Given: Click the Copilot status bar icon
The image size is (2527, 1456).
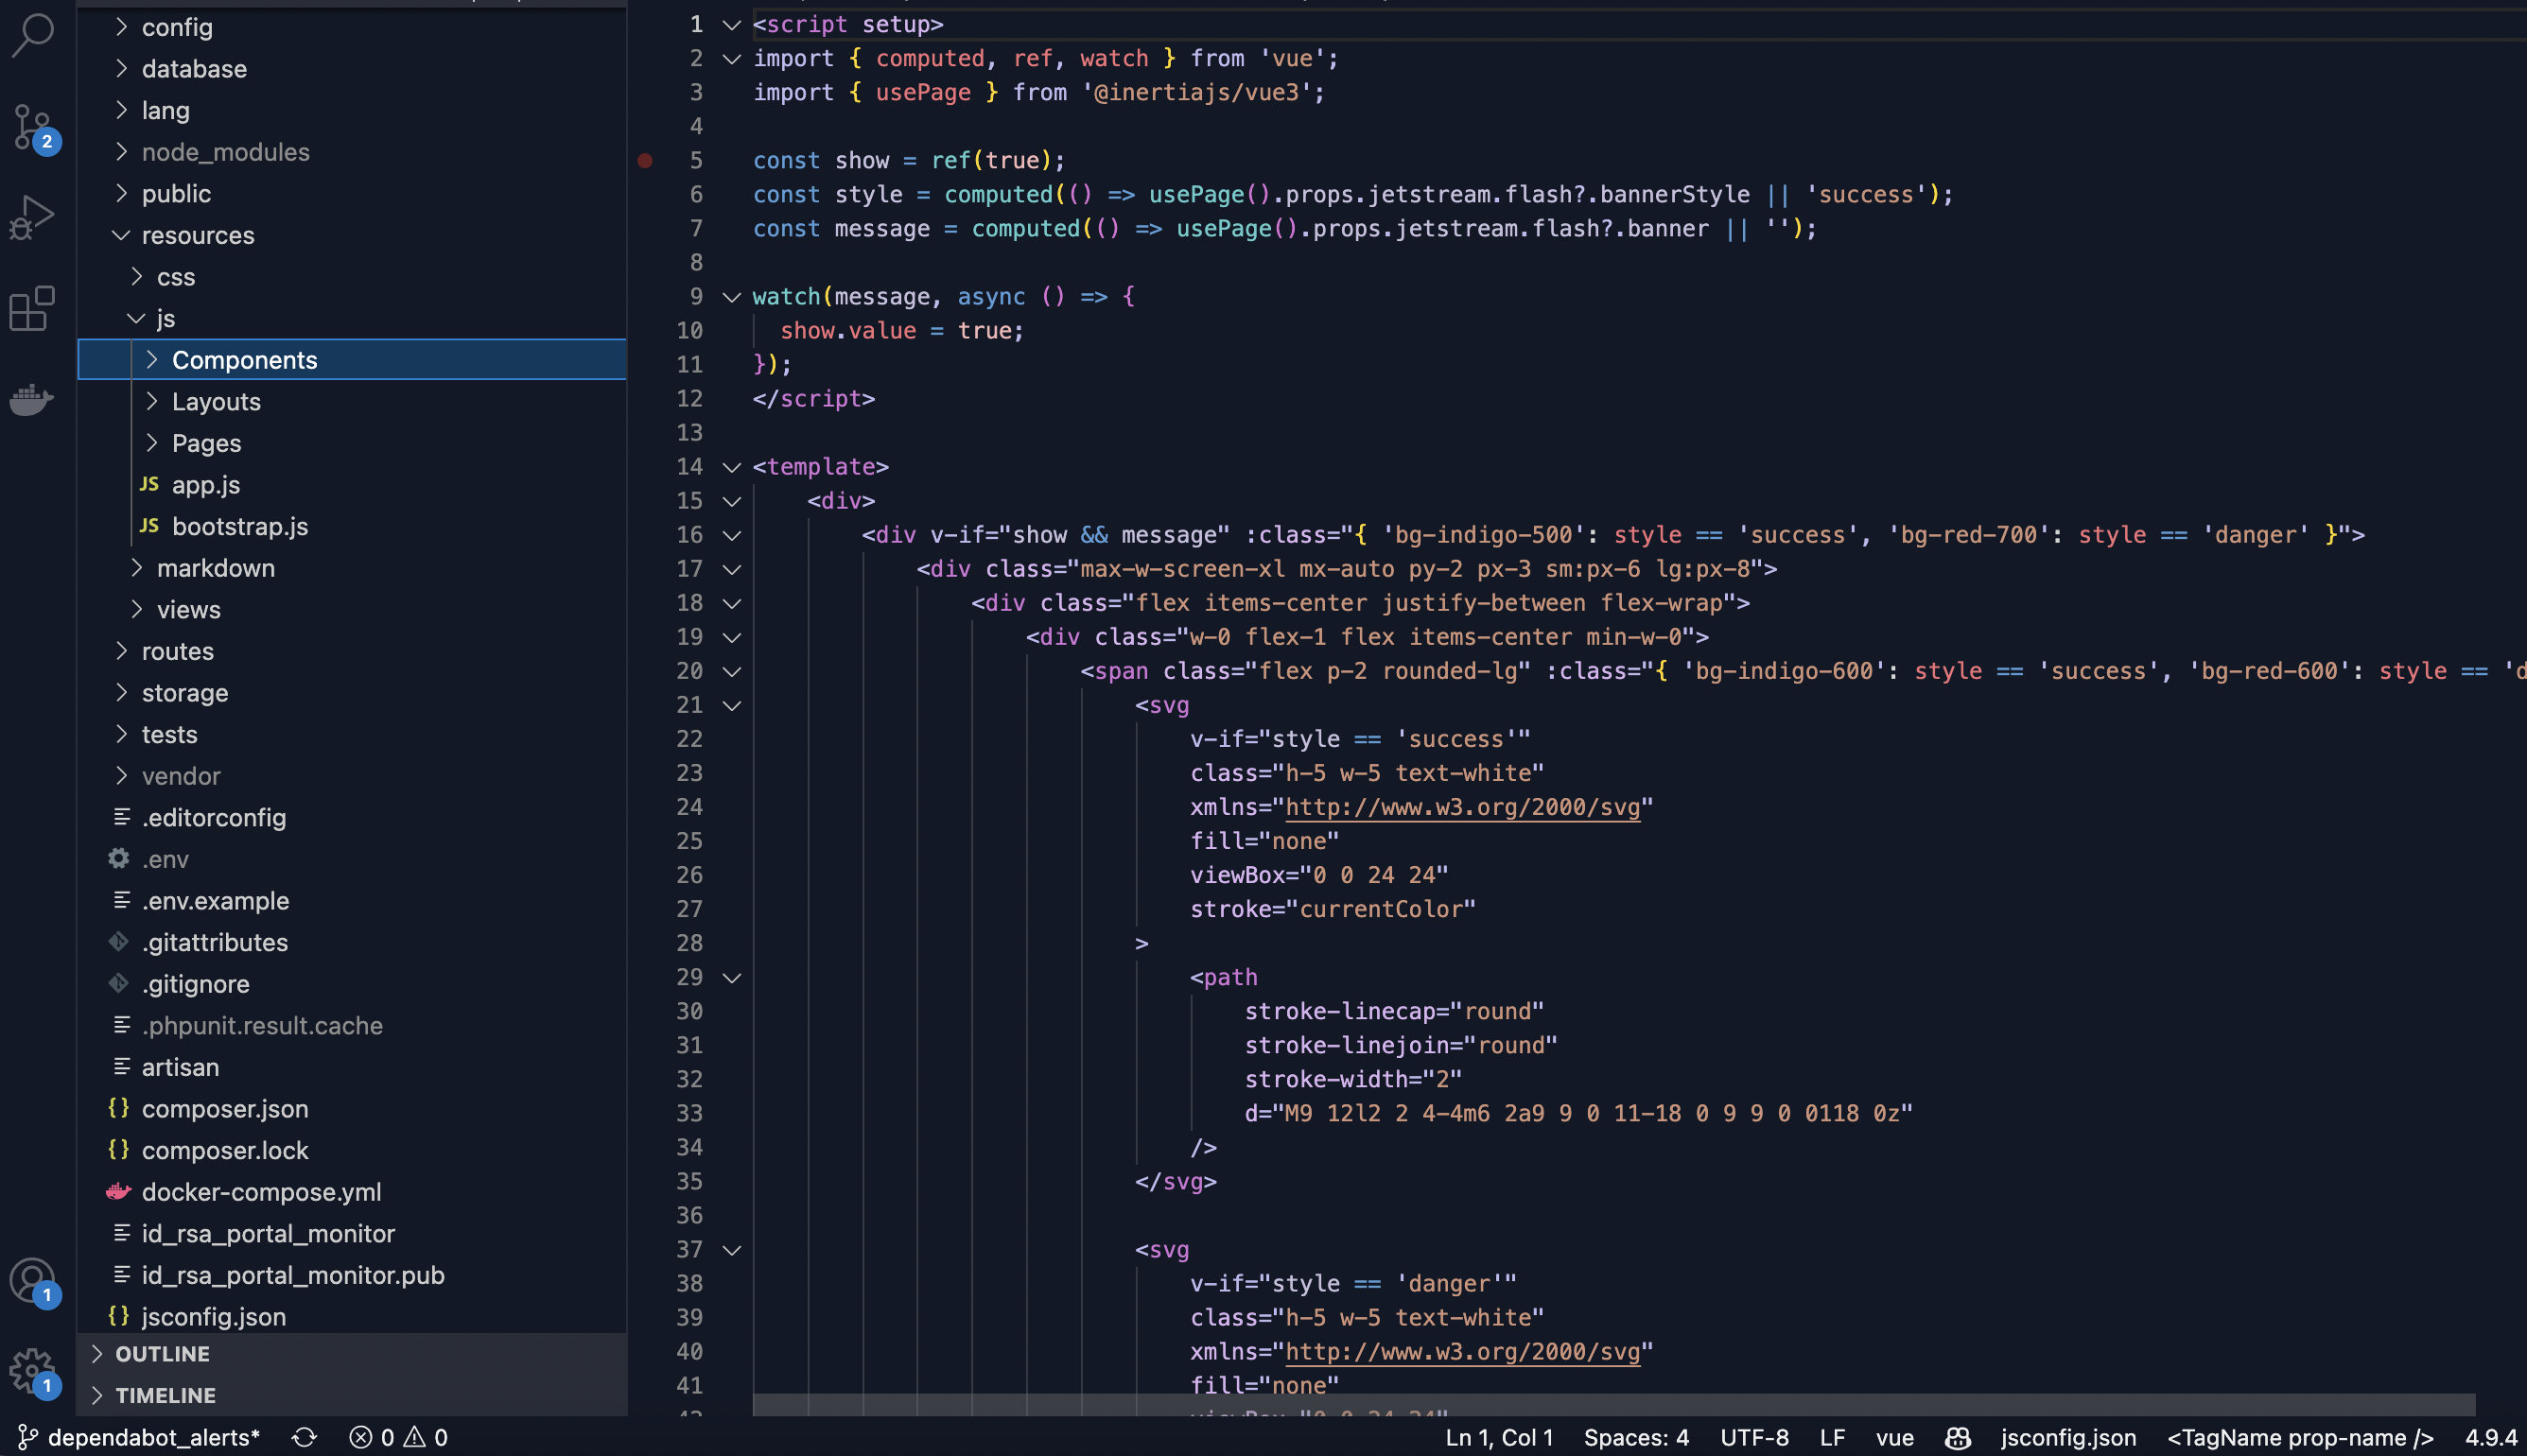Looking at the screenshot, I should (x=1957, y=1437).
